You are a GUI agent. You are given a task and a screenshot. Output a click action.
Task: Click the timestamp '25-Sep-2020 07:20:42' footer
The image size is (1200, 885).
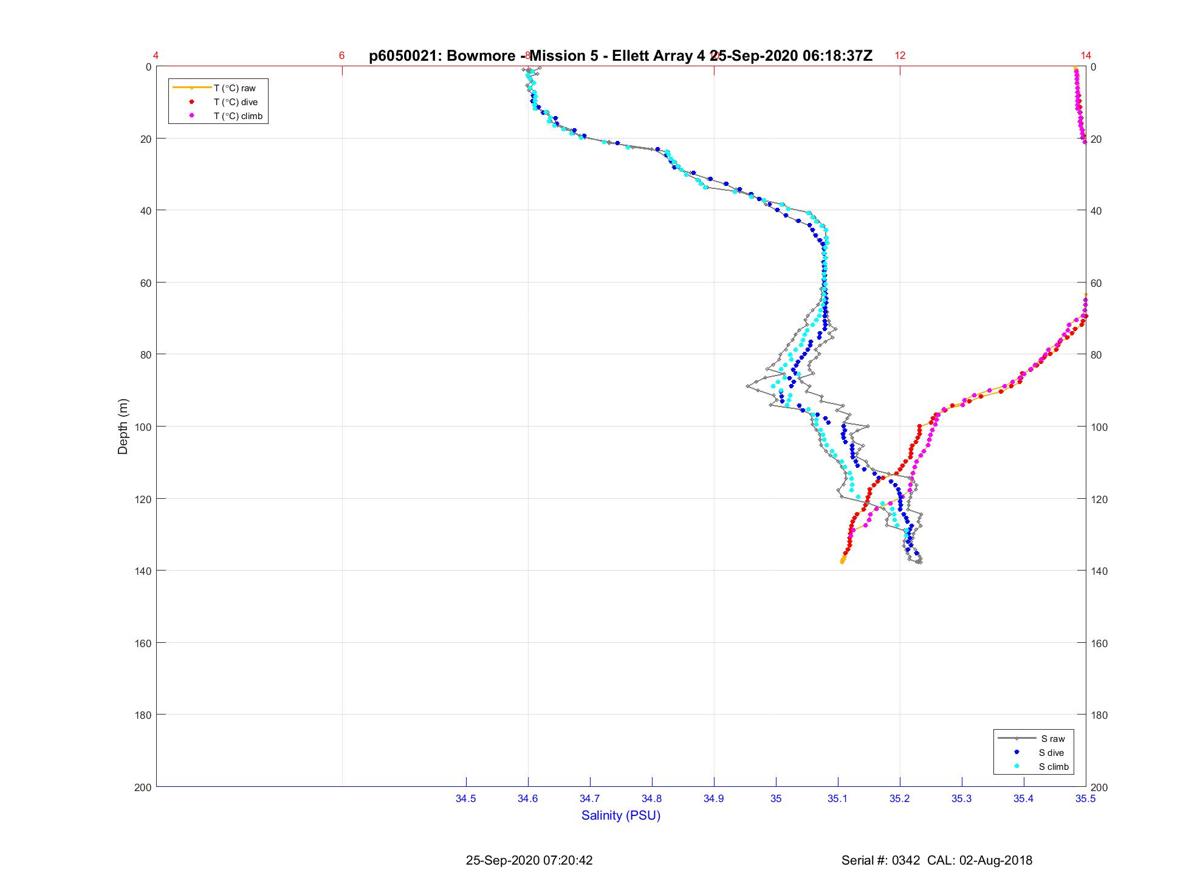529,860
